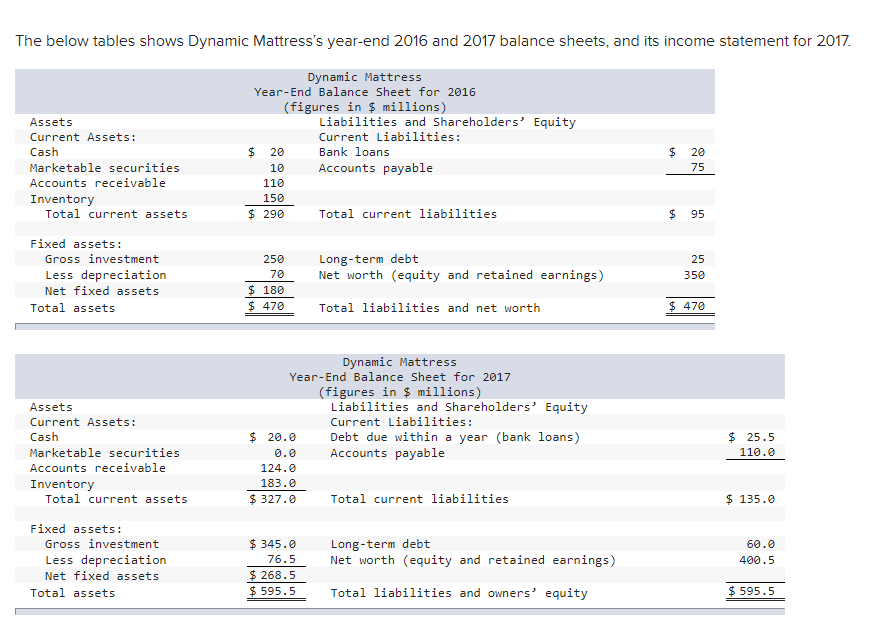Click the 2016 Bank loans value '$ 20'
891x633 pixels.
pos(687,152)
